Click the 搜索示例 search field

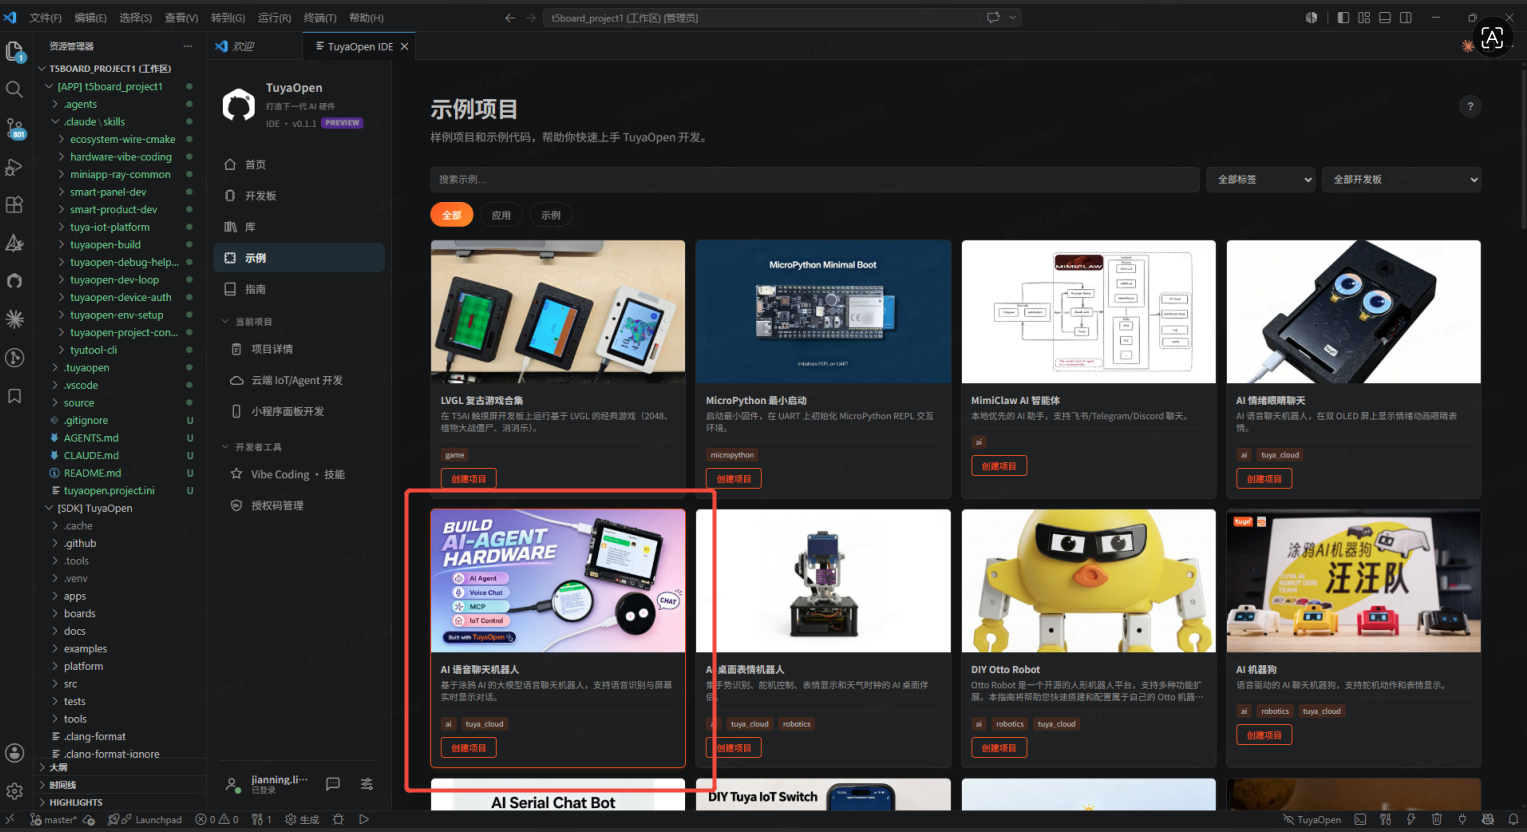click(x=814, y=179)
